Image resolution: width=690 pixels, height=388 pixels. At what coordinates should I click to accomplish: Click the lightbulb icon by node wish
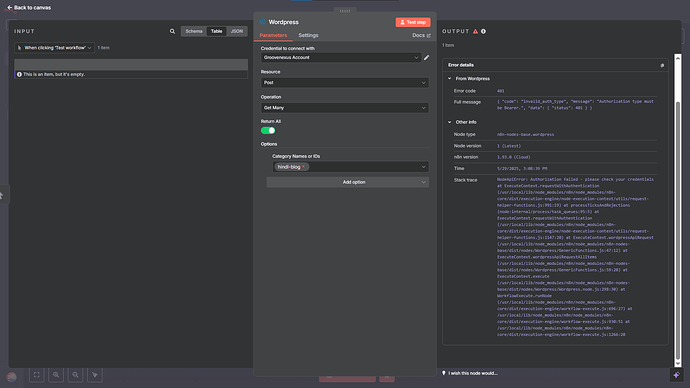pos(444,373)
